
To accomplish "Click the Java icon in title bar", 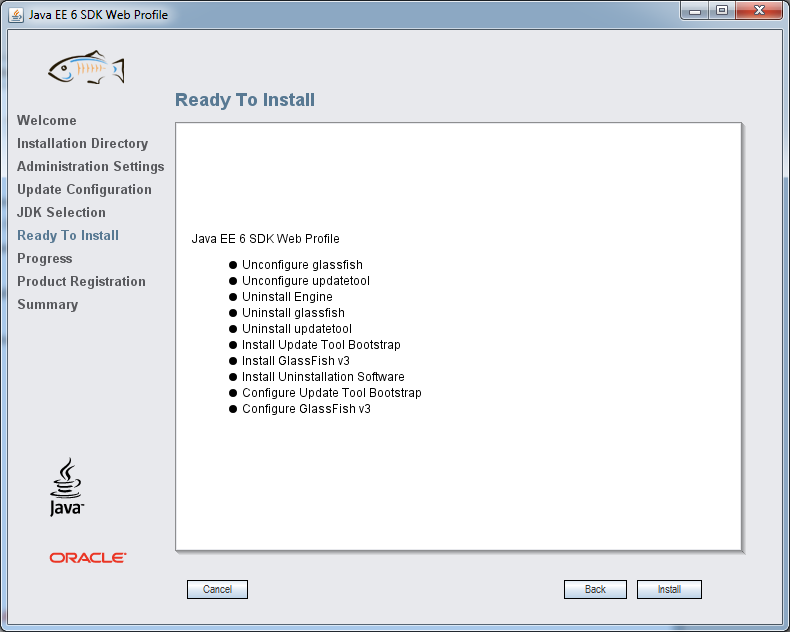I will tap(16, 15).
